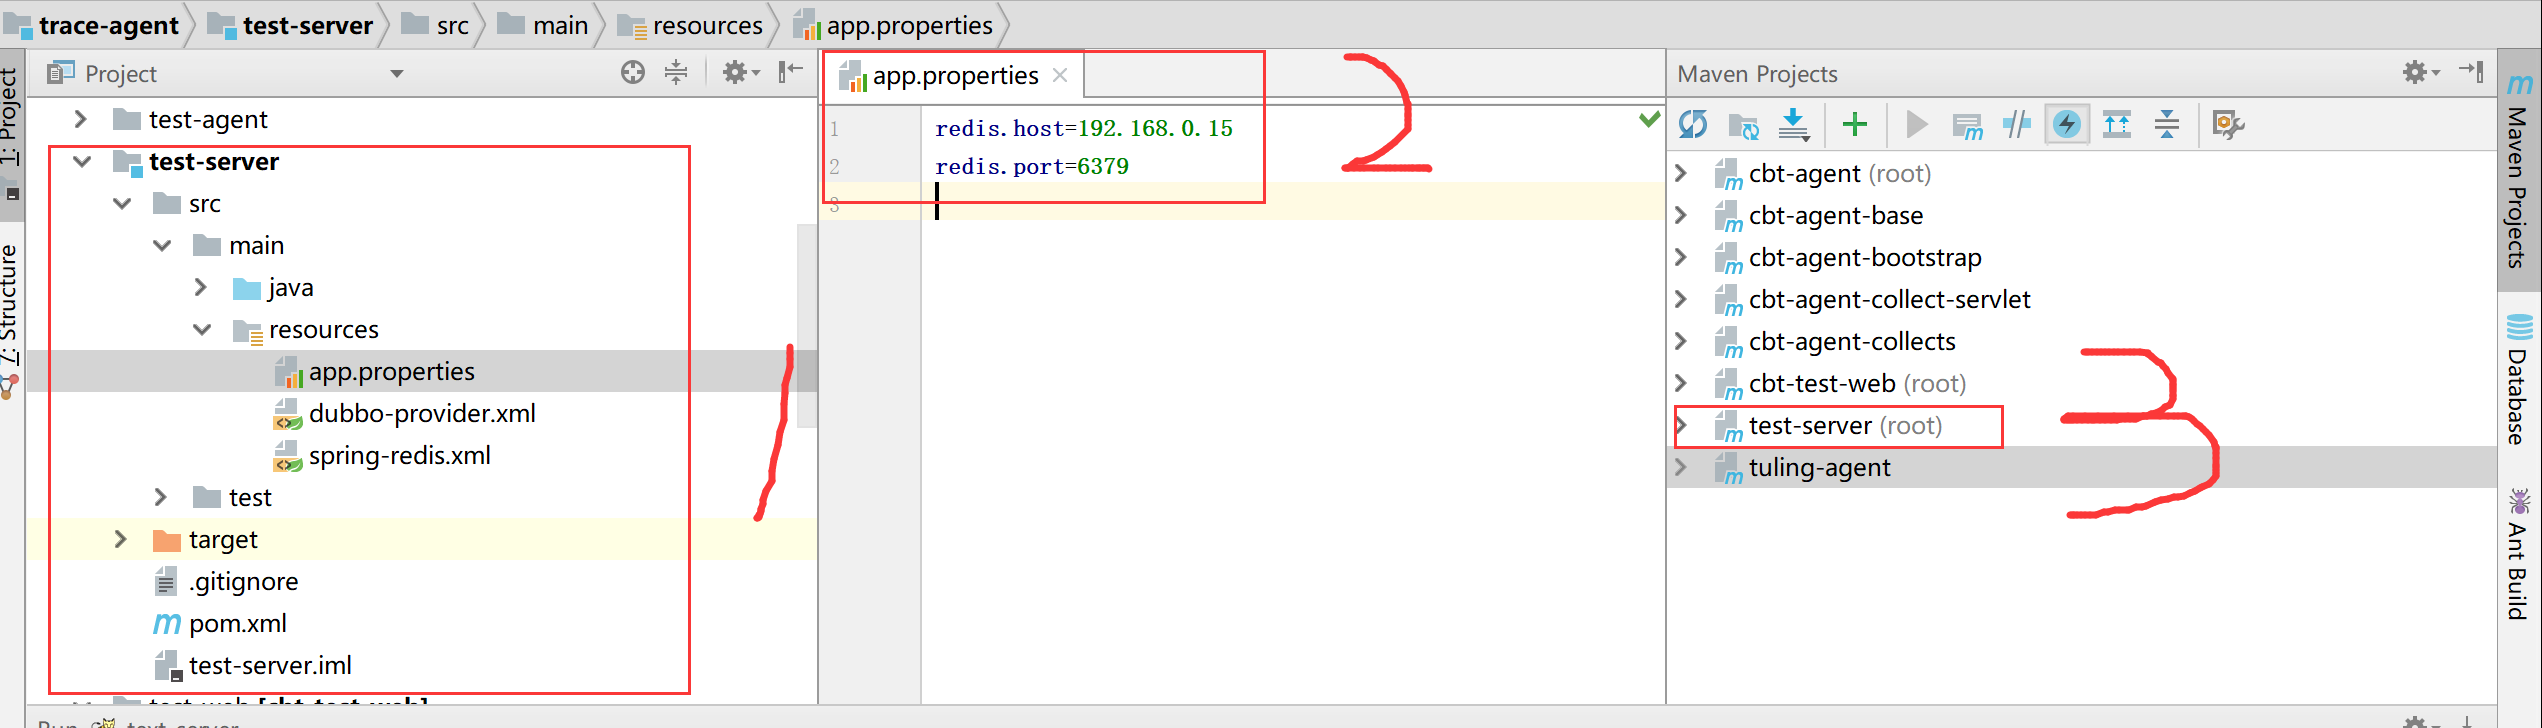This screenshot has width=2542, height=728.
Task: Hide the Project tool window
Action: [791, 71]
